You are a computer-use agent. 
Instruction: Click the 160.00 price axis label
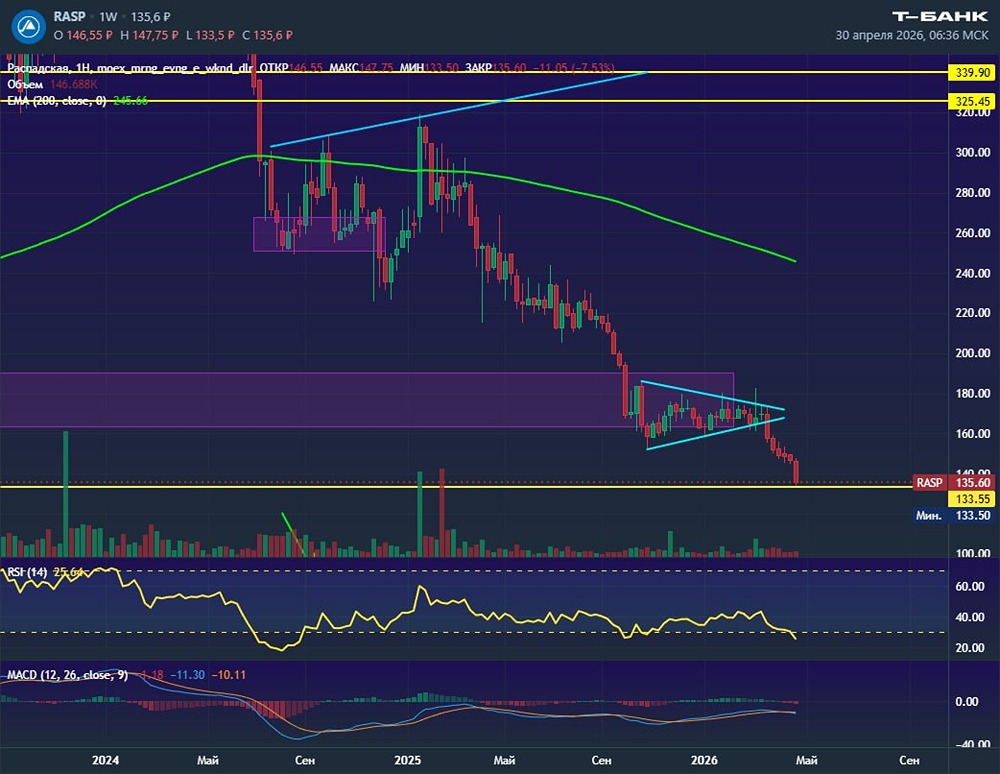click(x=973, y=434)
